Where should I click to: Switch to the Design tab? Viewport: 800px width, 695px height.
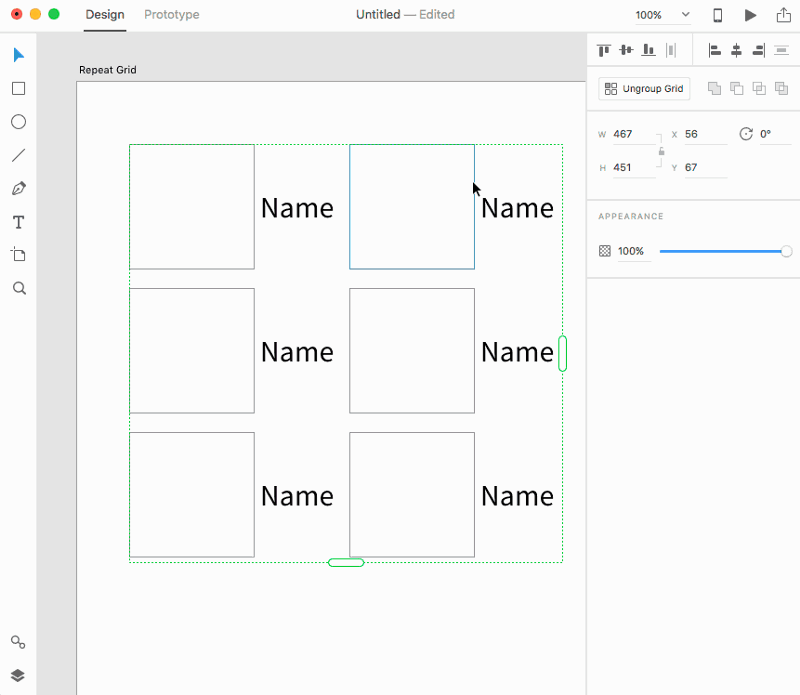[105, 15]
